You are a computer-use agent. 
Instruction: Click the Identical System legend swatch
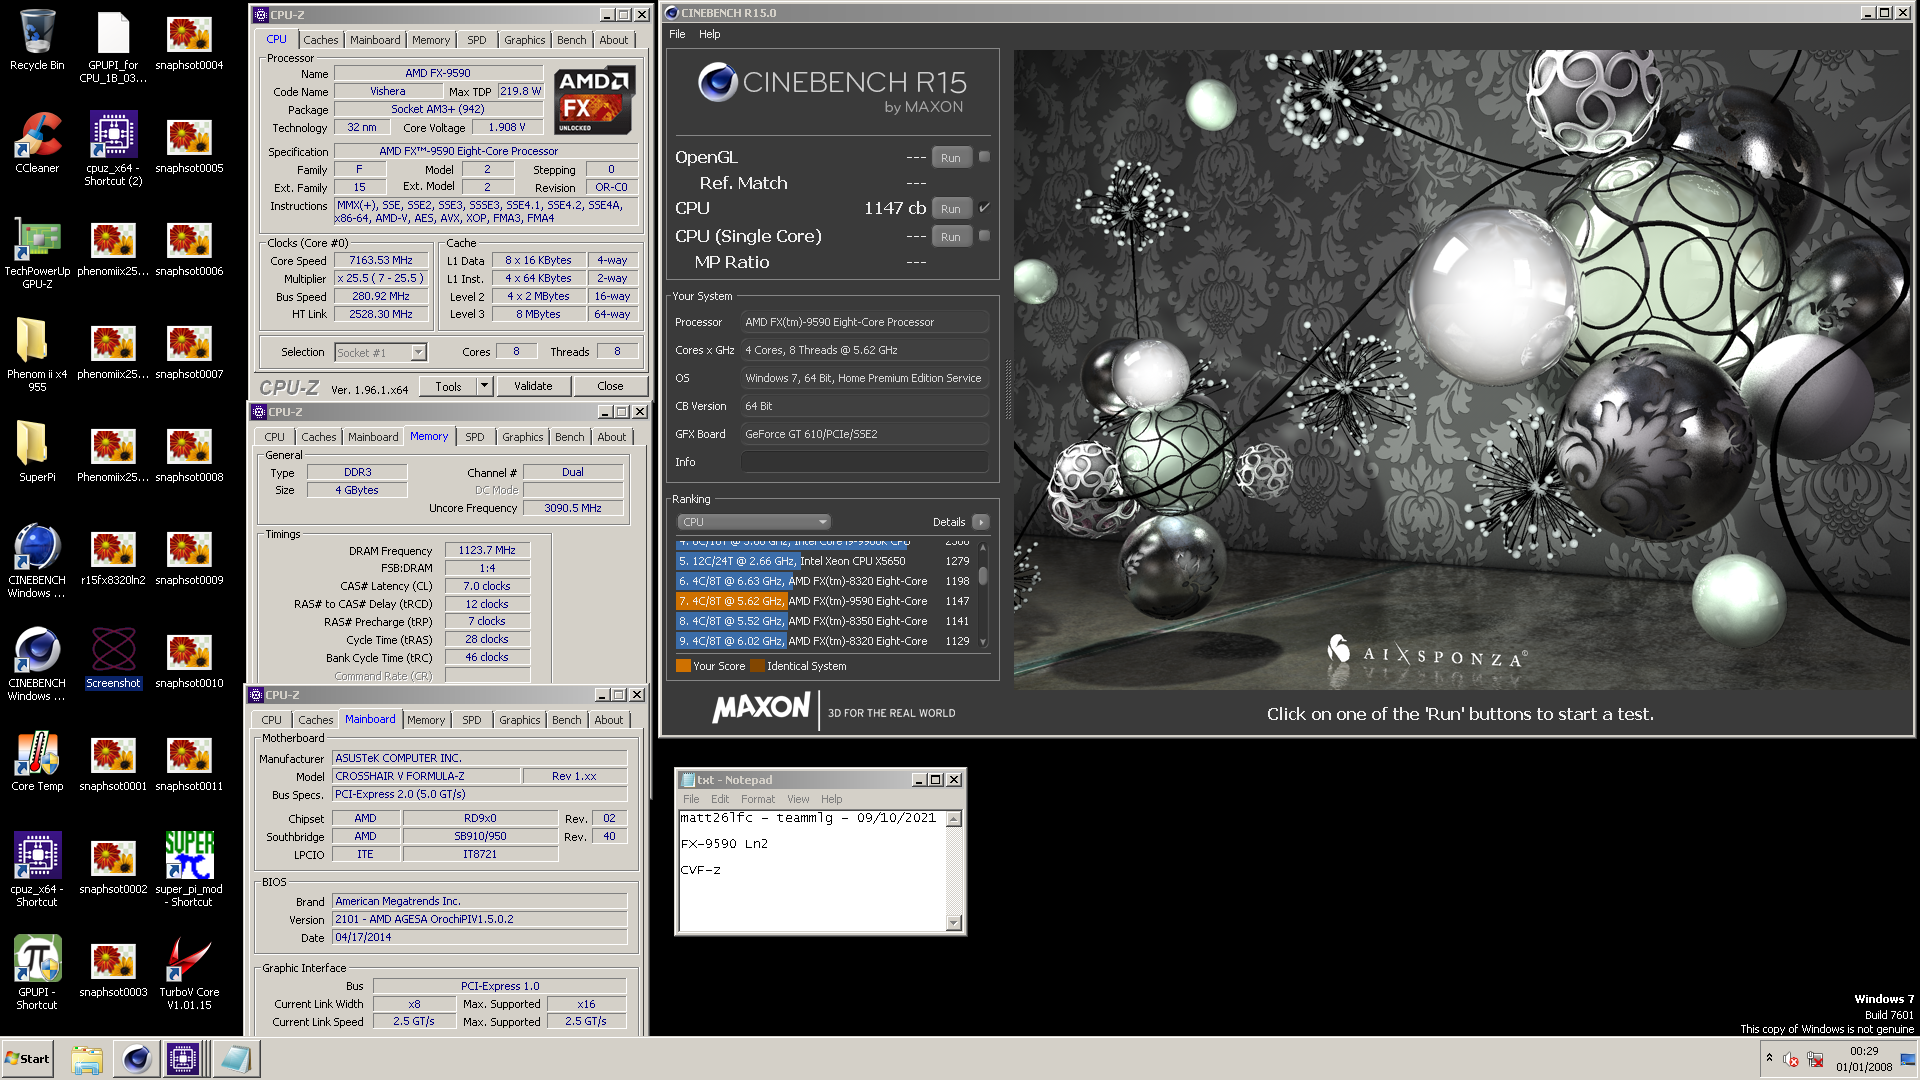(757, 666)
